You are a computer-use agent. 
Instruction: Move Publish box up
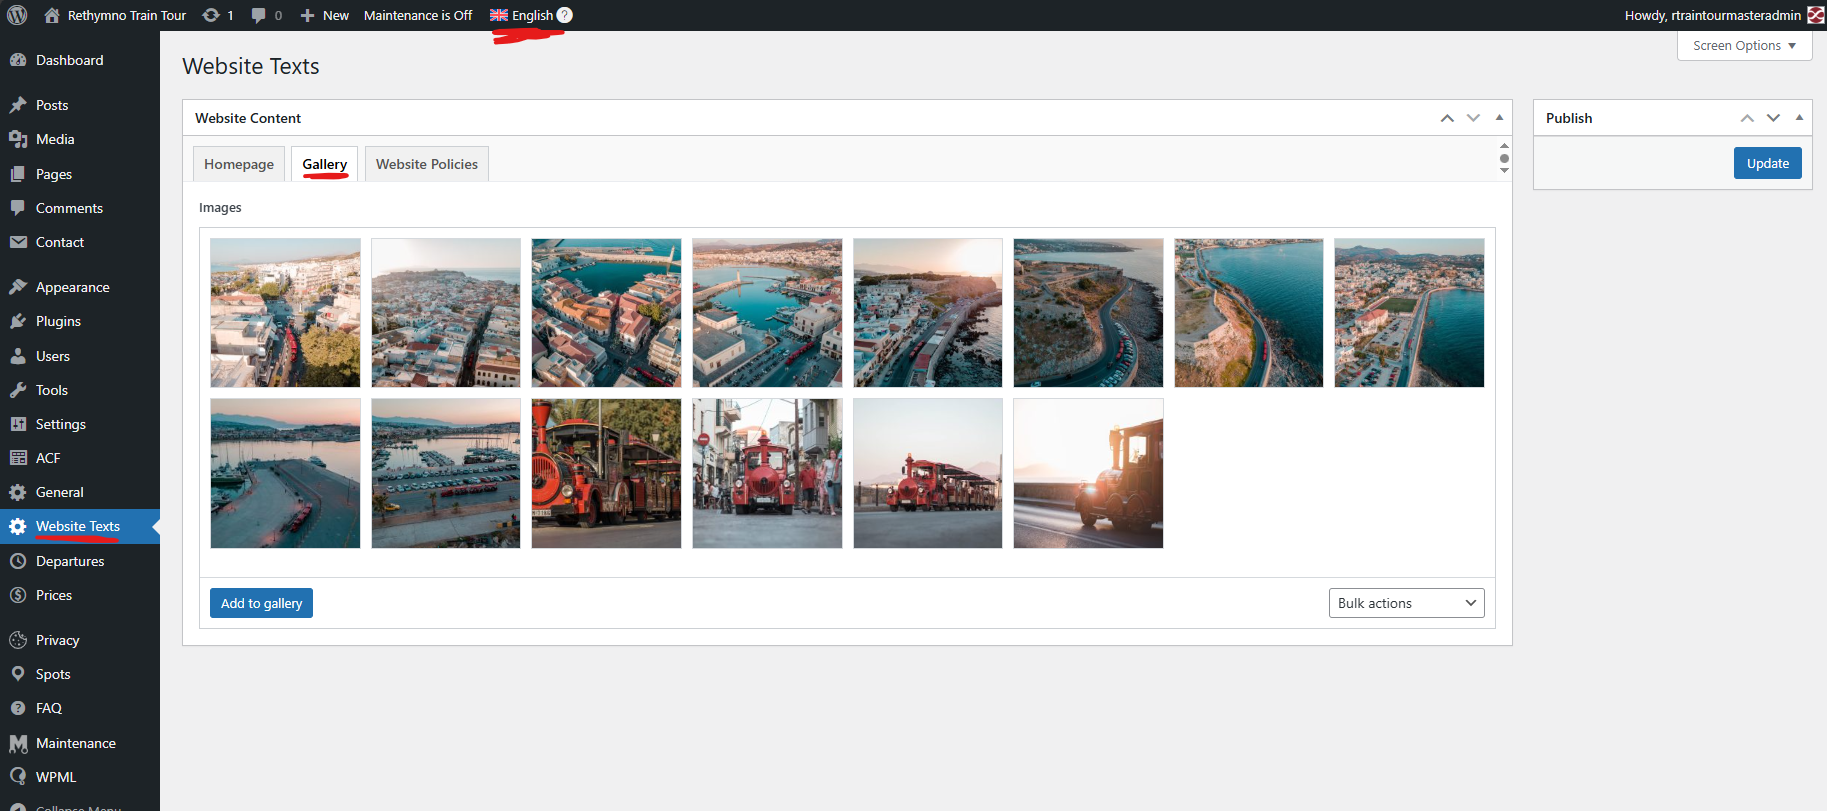pos(1747,118)
